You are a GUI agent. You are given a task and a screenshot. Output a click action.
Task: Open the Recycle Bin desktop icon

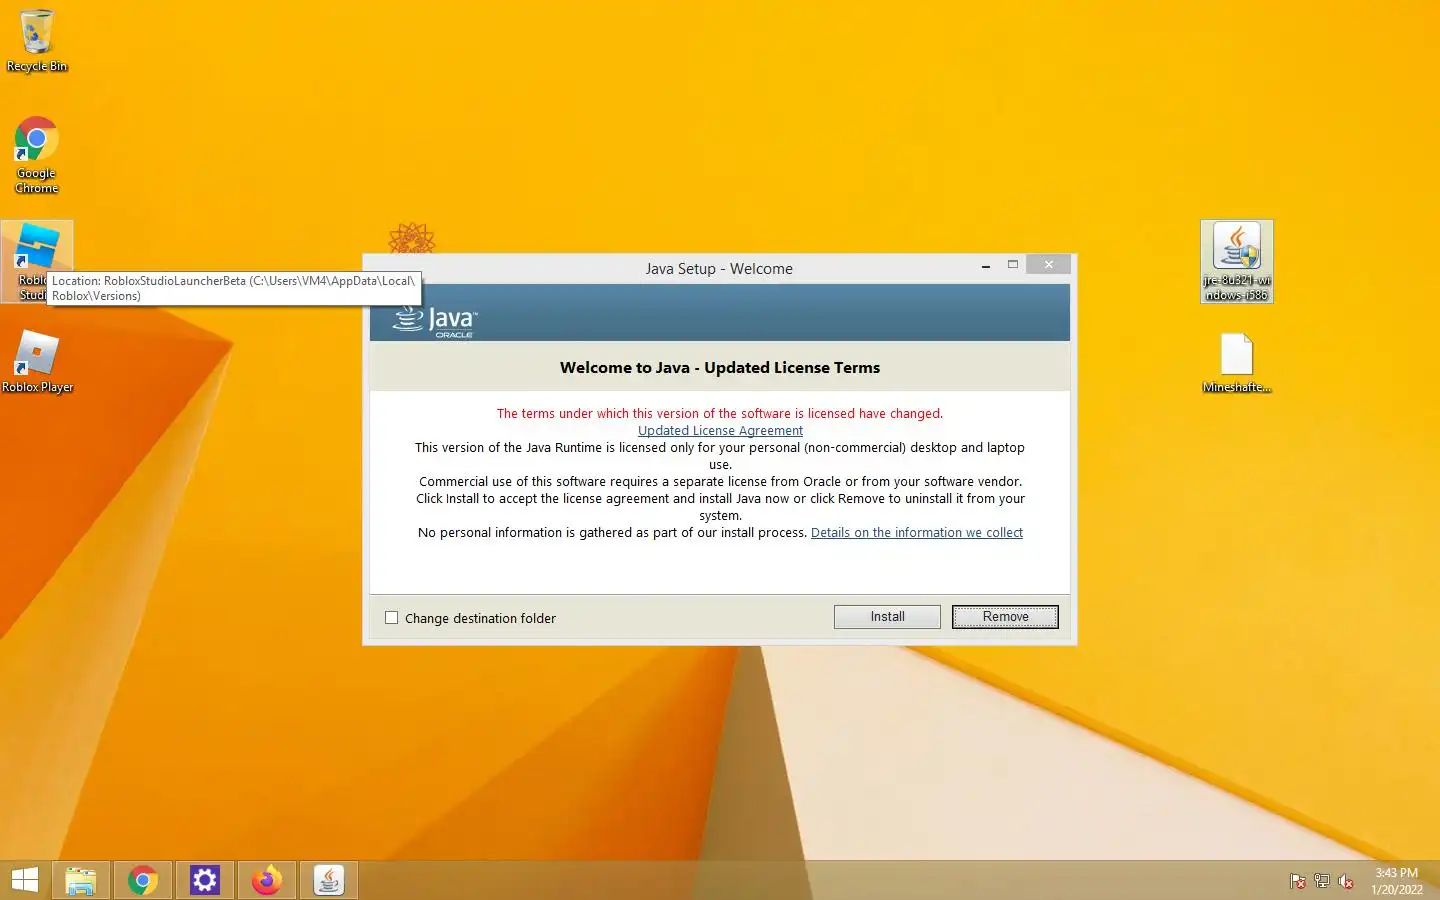pos(37,40)
